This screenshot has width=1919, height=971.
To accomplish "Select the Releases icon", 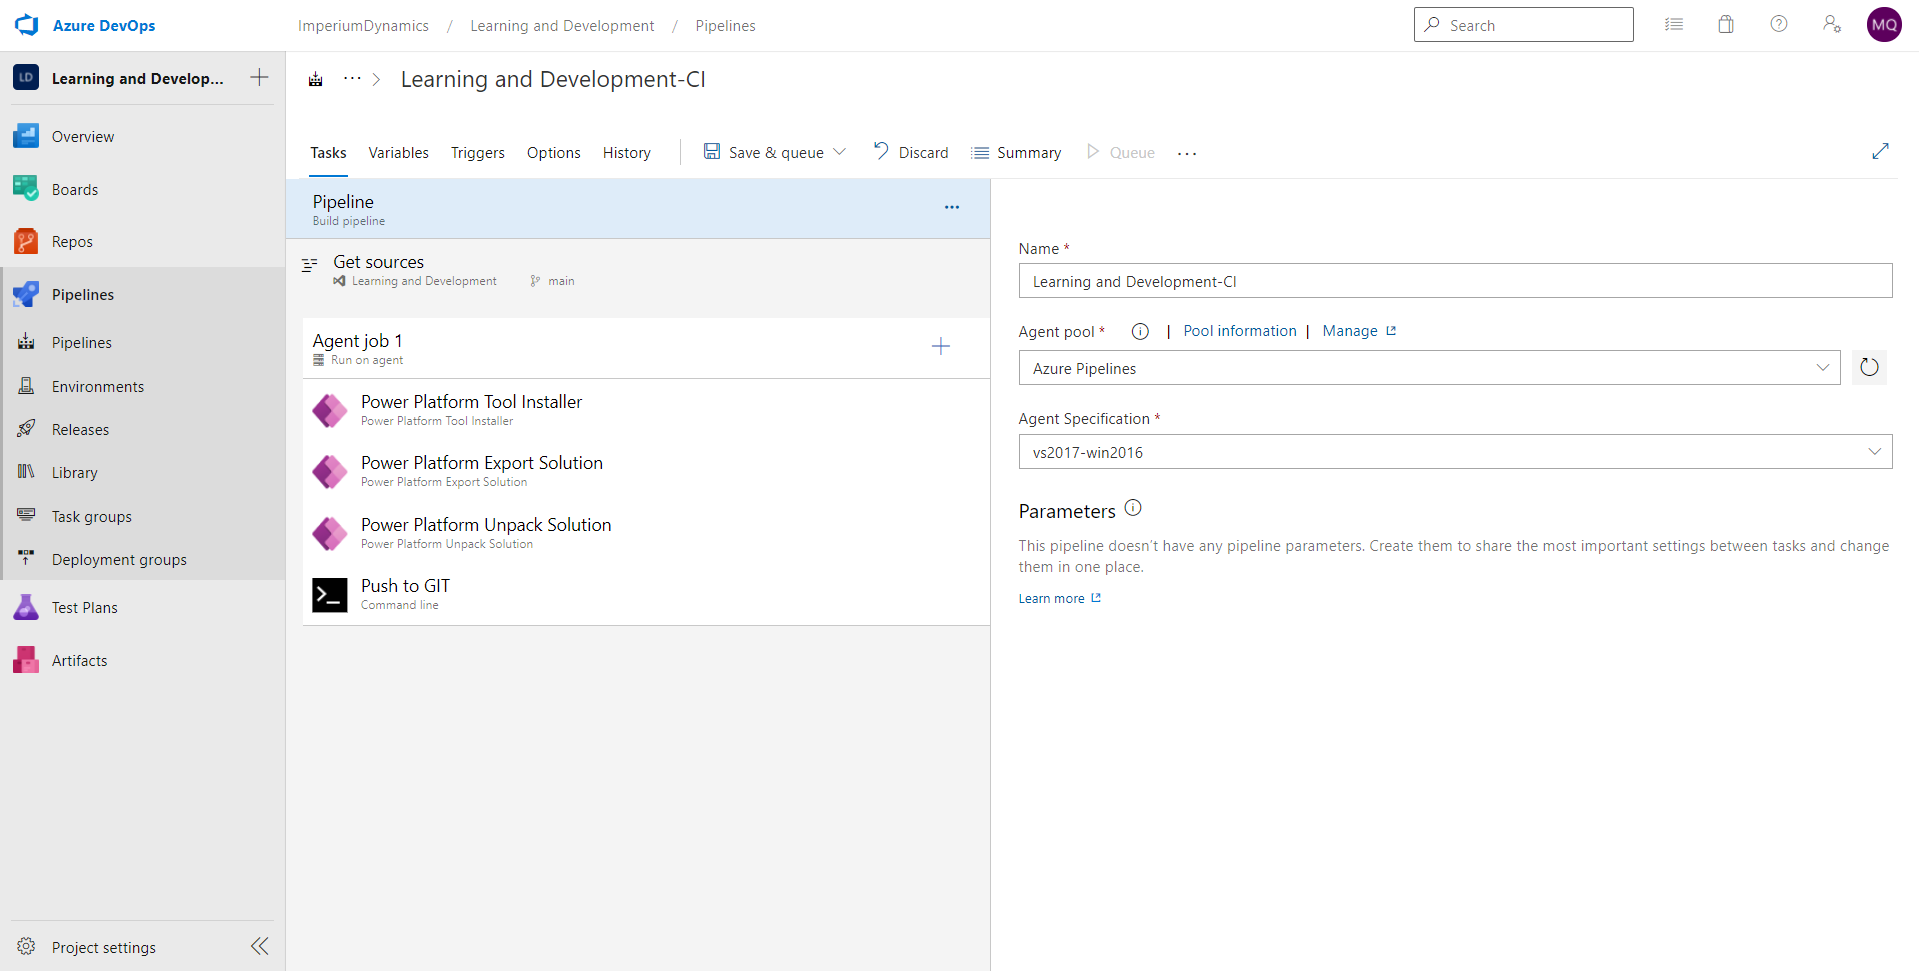I will (25, 428).
